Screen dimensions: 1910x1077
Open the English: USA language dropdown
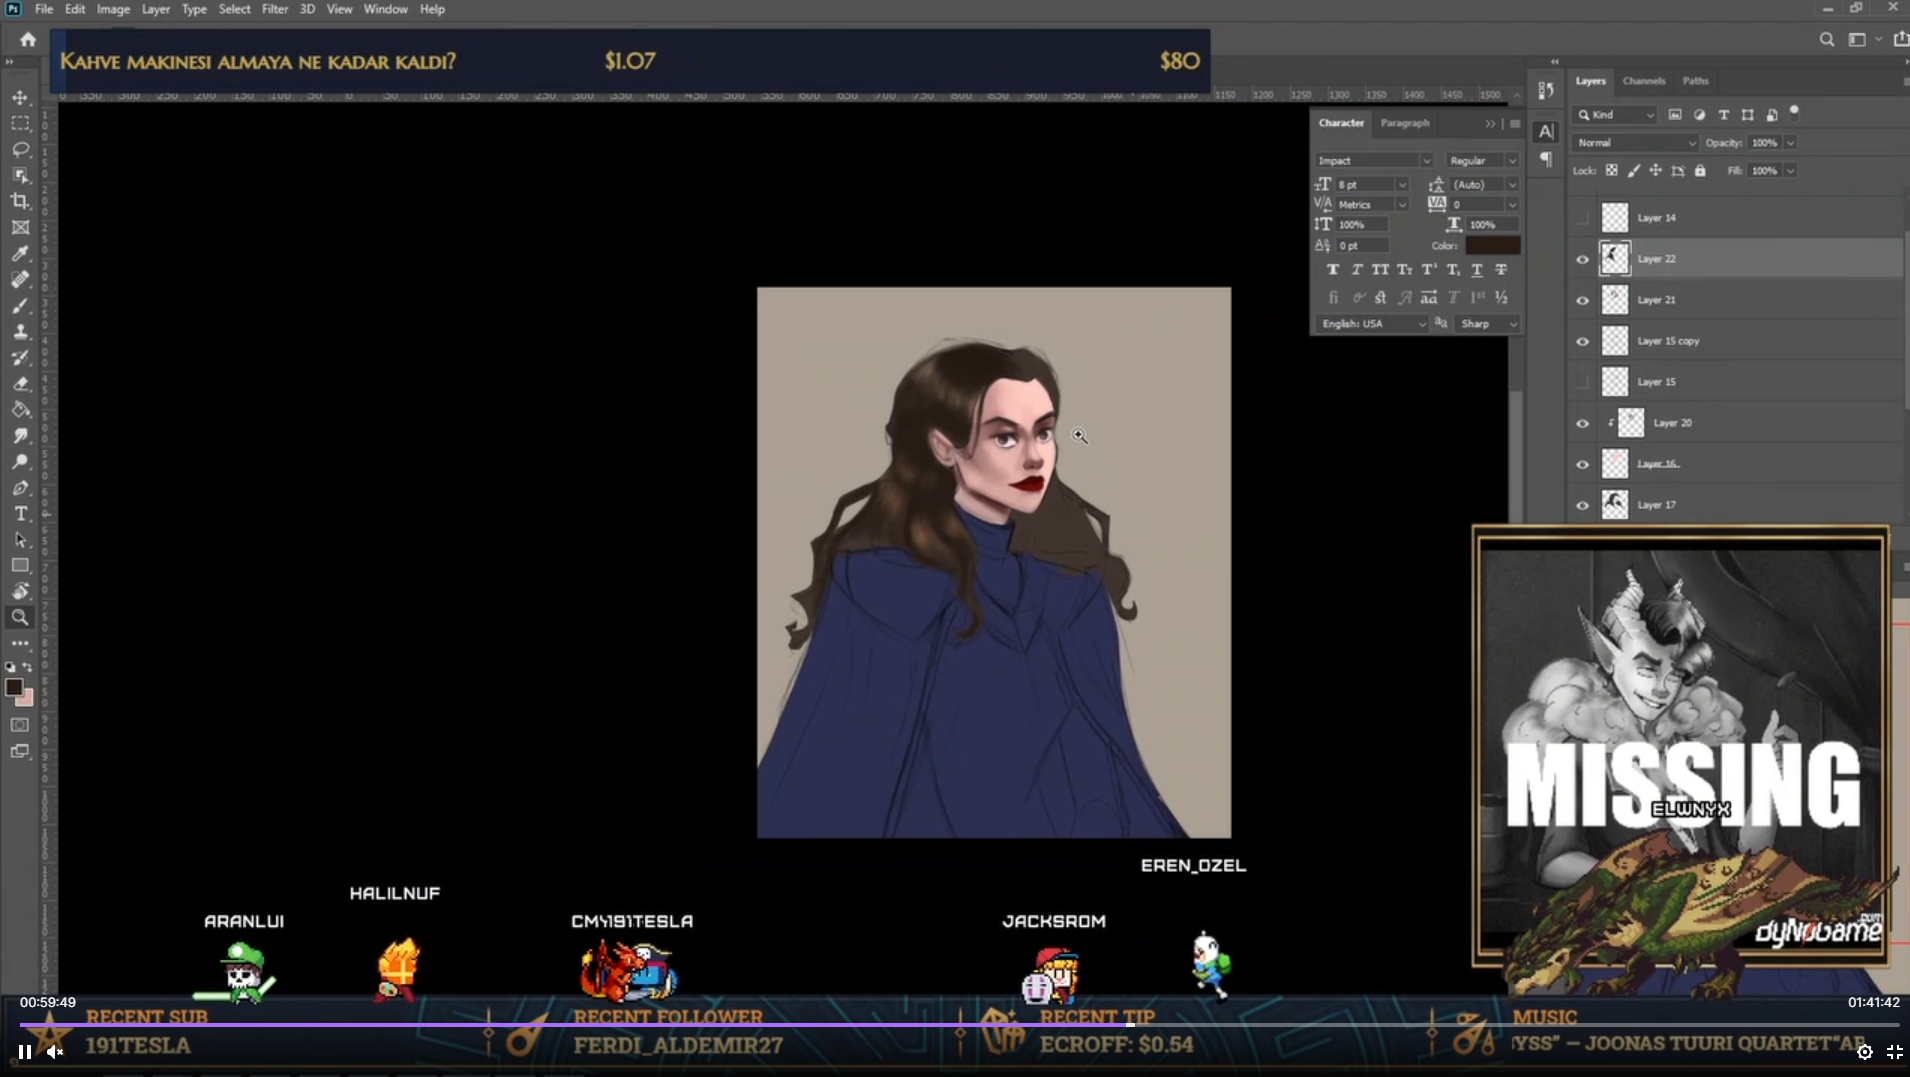point(1372,324)
